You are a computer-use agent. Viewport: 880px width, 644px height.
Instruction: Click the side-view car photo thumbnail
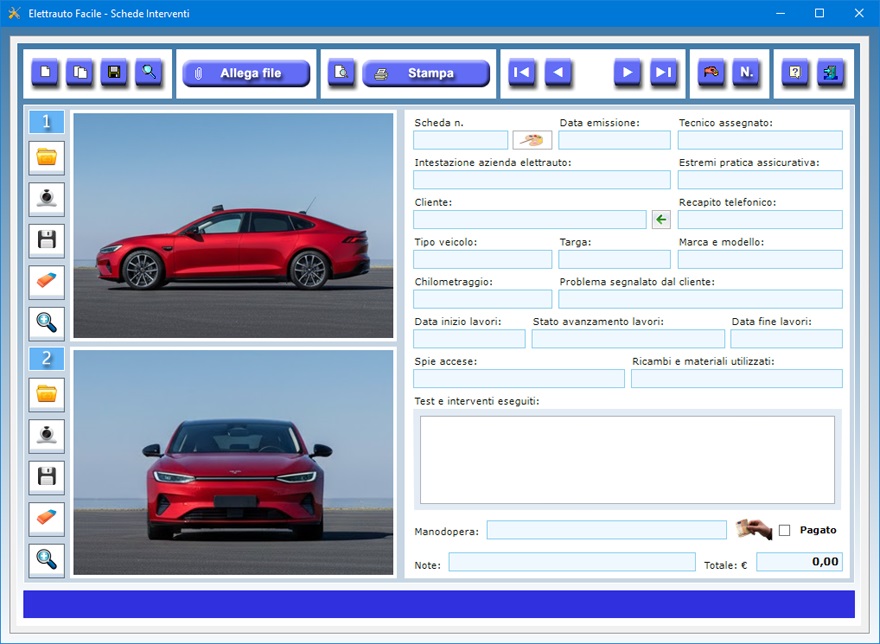(x=234, y=225)
